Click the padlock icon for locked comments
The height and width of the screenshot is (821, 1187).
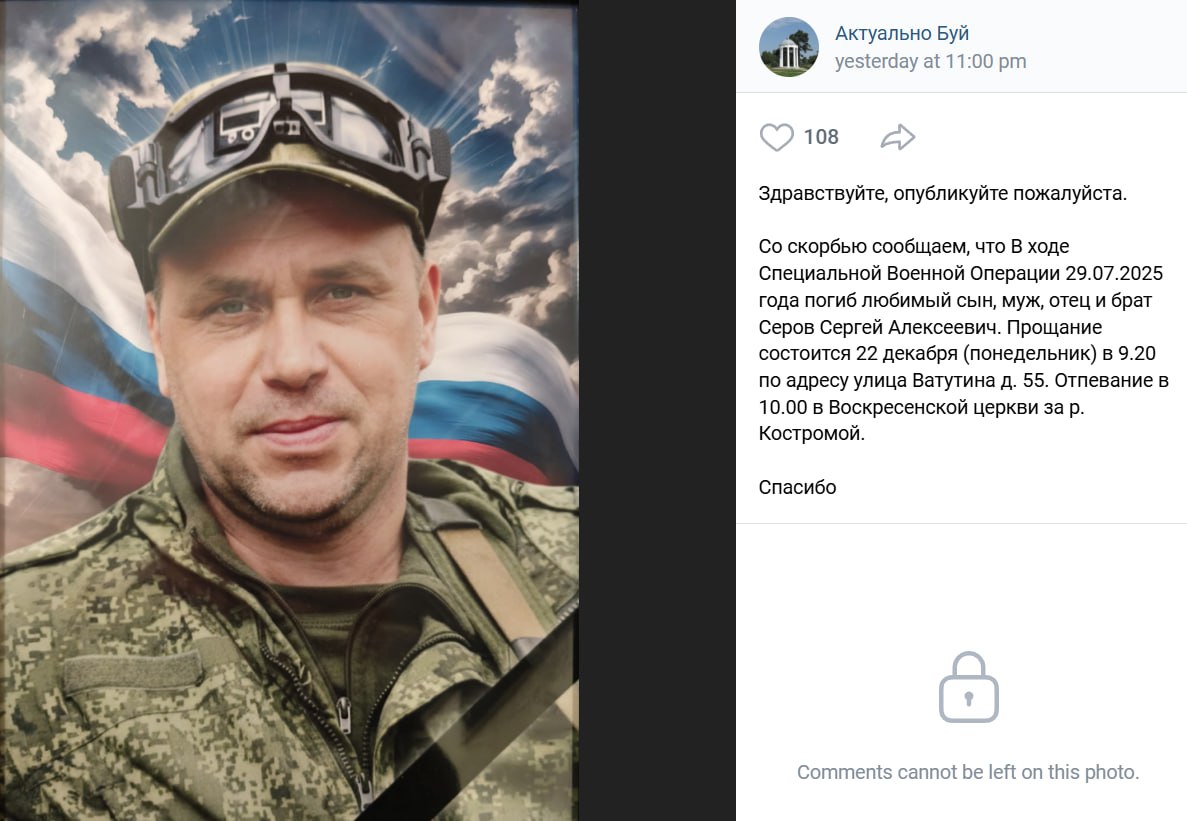click(968, 687)
